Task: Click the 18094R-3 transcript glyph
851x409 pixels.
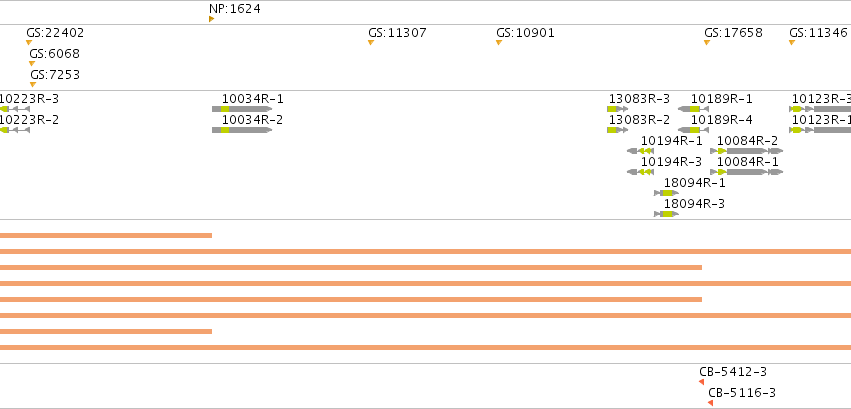Action: coord(666,214)
